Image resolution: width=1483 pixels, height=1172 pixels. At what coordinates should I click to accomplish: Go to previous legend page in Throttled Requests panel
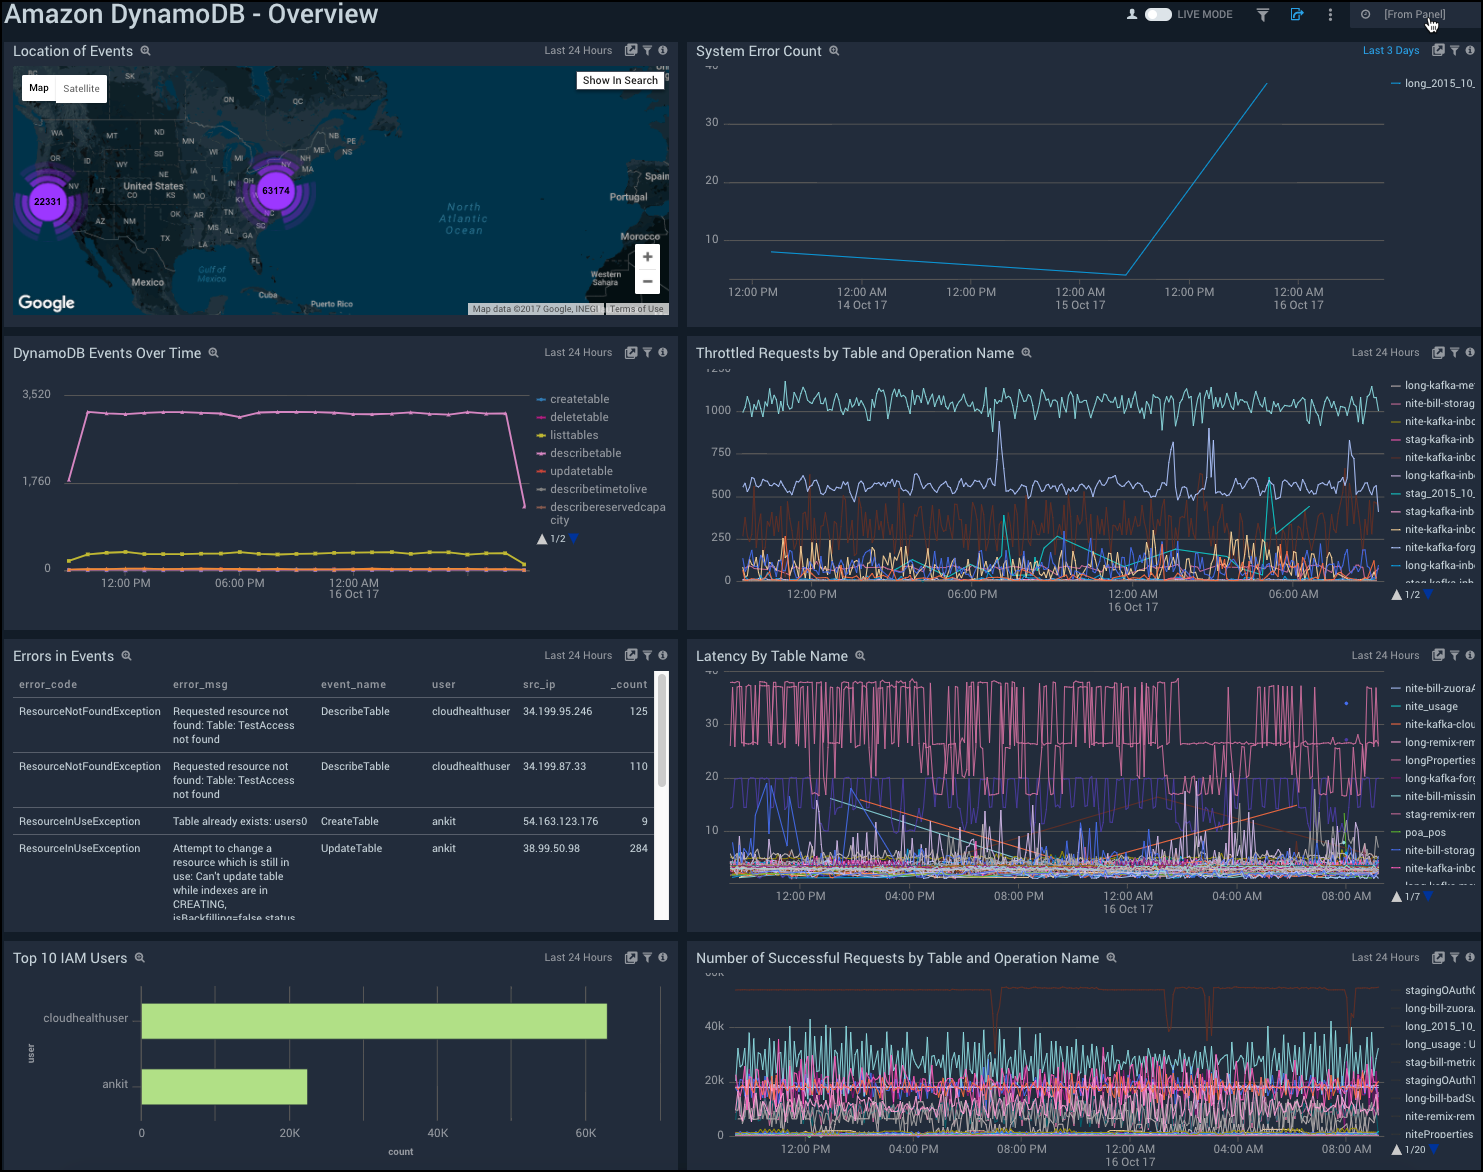tap(1397, 595)
